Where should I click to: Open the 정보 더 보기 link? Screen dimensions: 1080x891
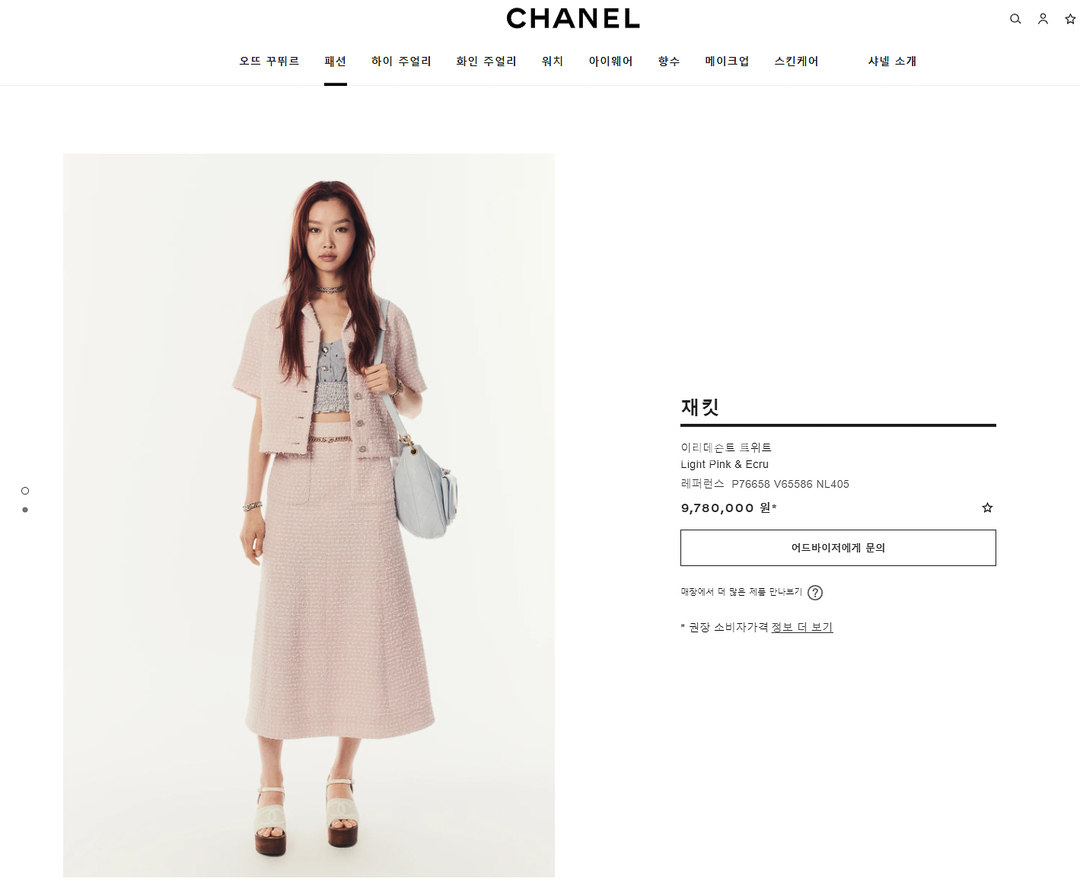(802, 627)
